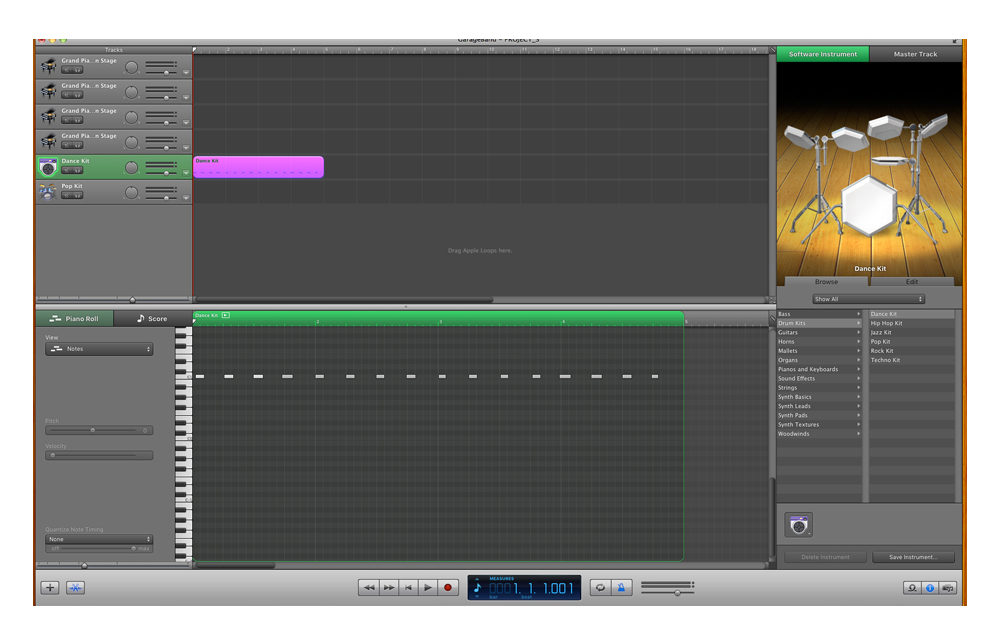Click the instrument icon in info pane
This screenshot has height=642, width=1000.
[x=798, y=525]
